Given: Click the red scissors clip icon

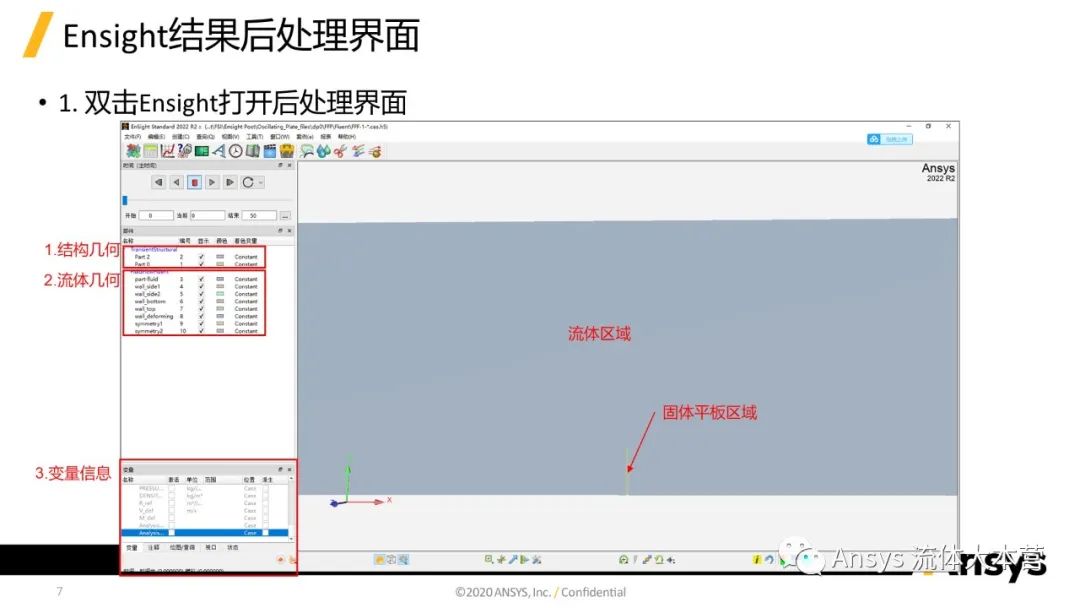Looking at the screenshot, I should tap(340, 151).
